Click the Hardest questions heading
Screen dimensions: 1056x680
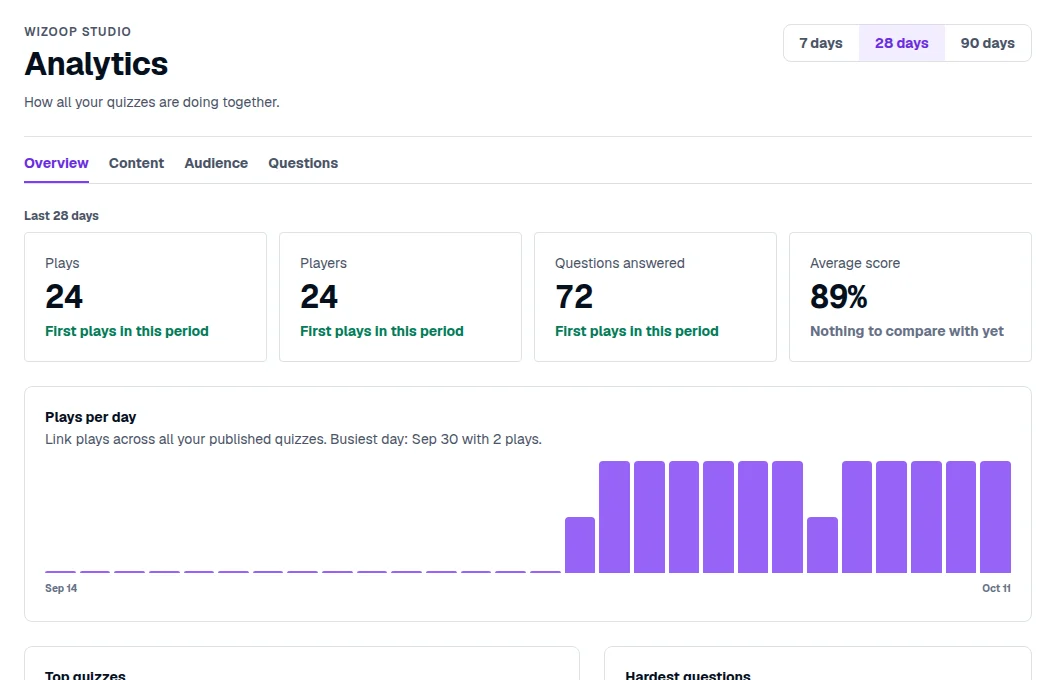click(x=688, y=674)
